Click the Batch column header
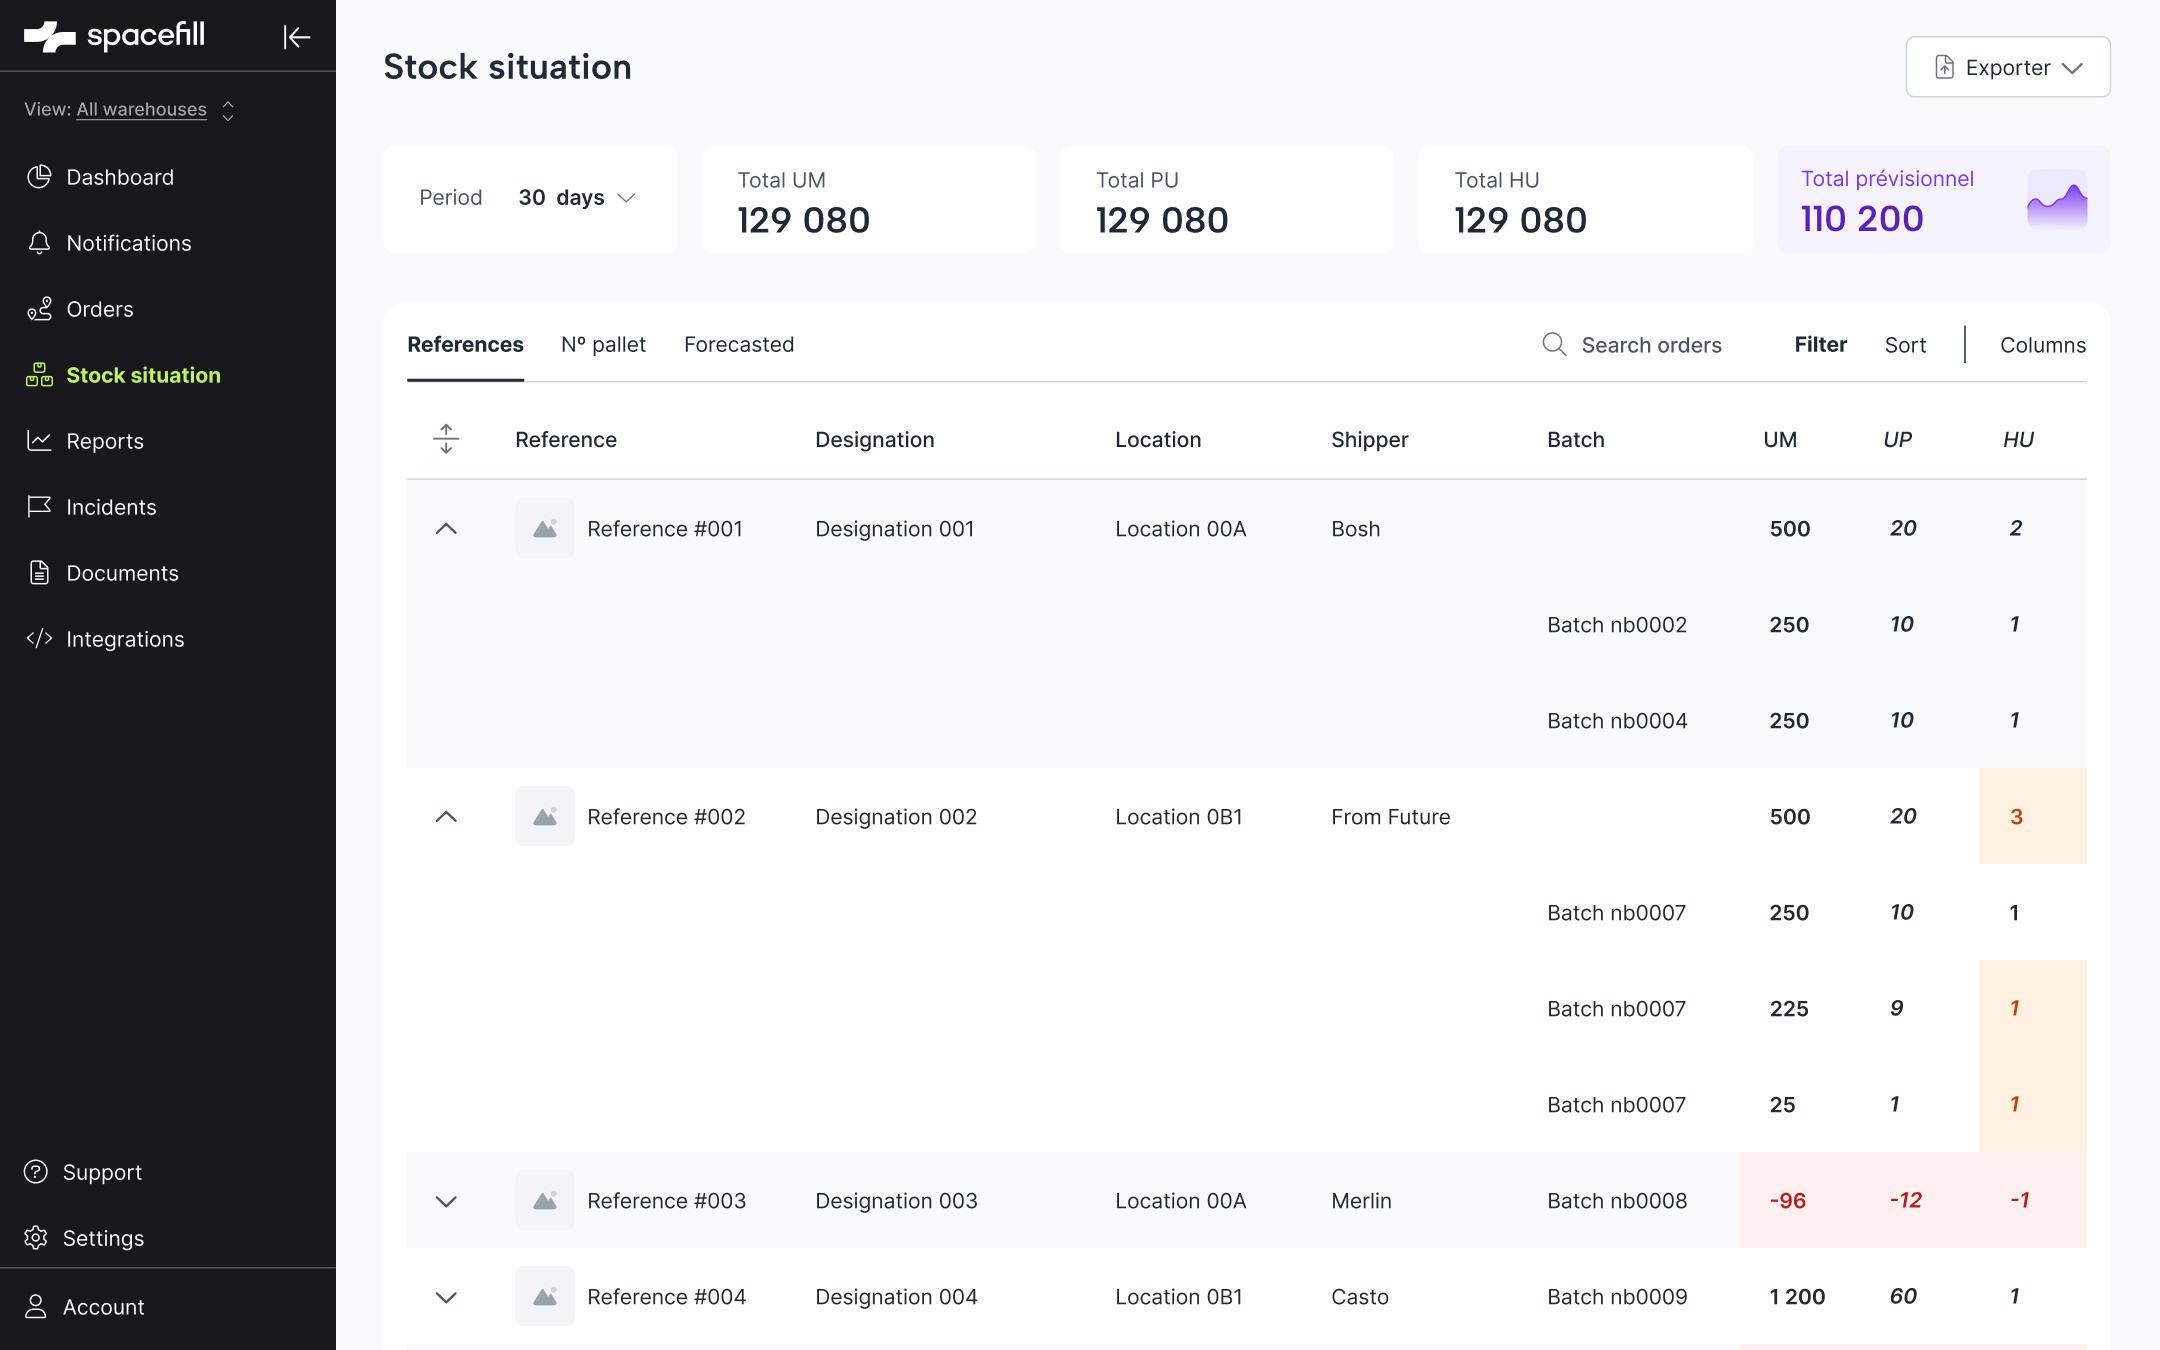 (1576, 439)
